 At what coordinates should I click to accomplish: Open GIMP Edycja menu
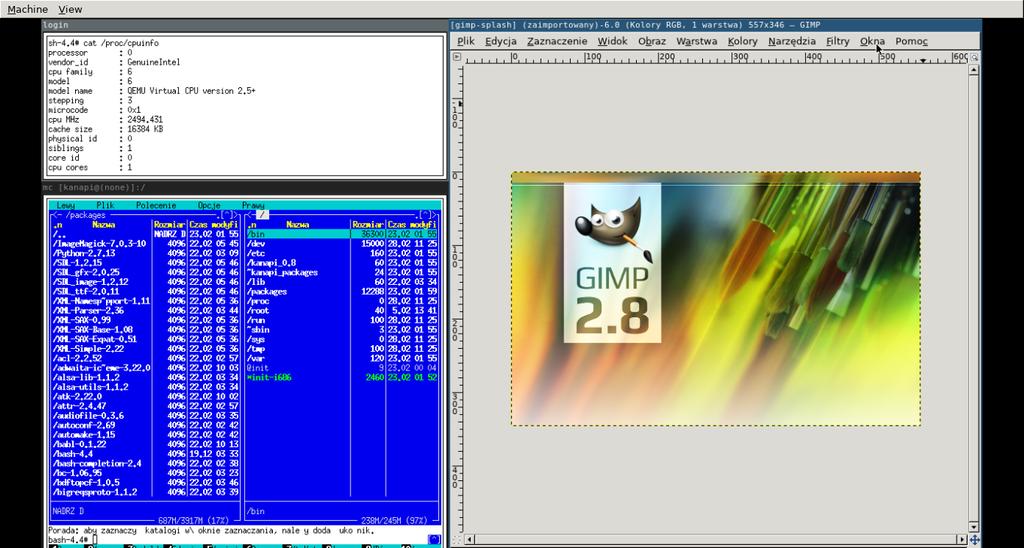501,41
